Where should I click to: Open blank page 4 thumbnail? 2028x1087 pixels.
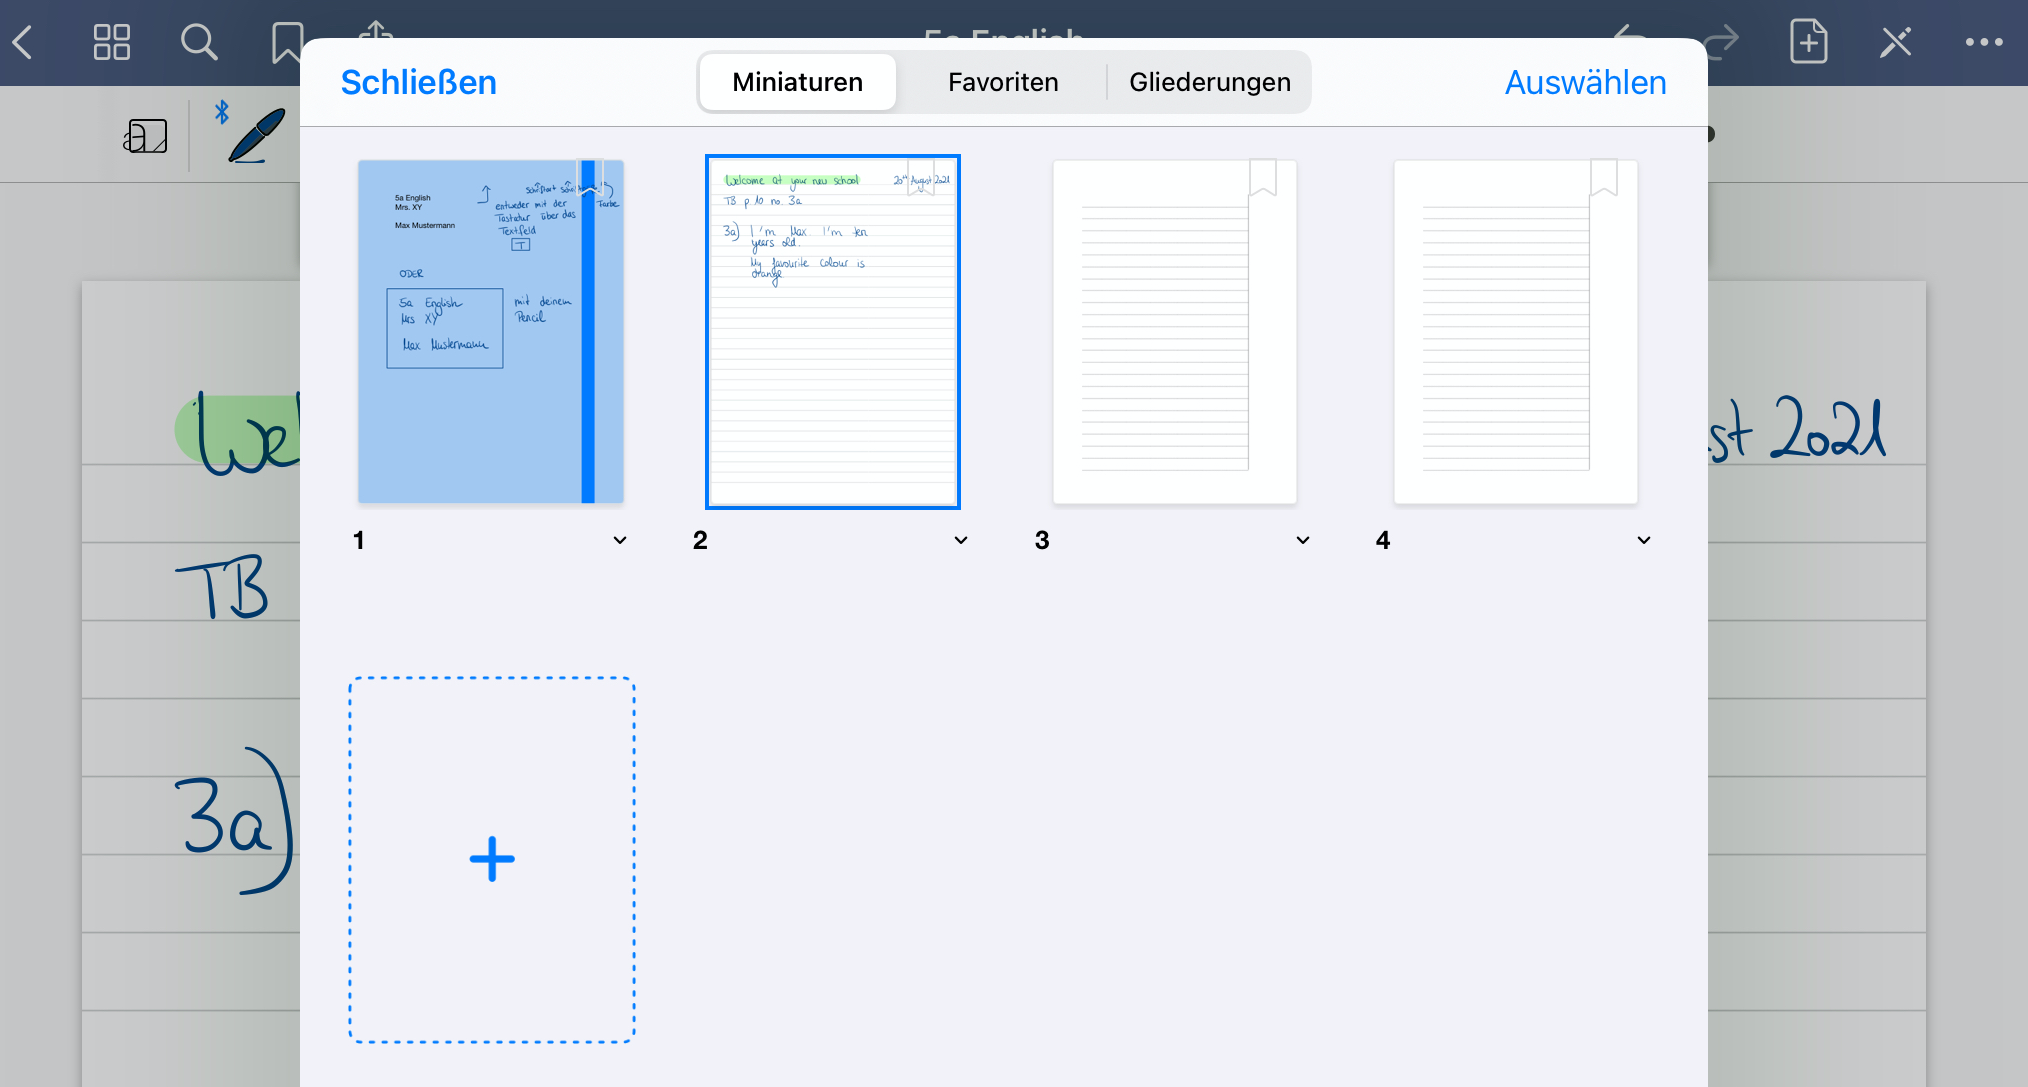click(1516, 331)
